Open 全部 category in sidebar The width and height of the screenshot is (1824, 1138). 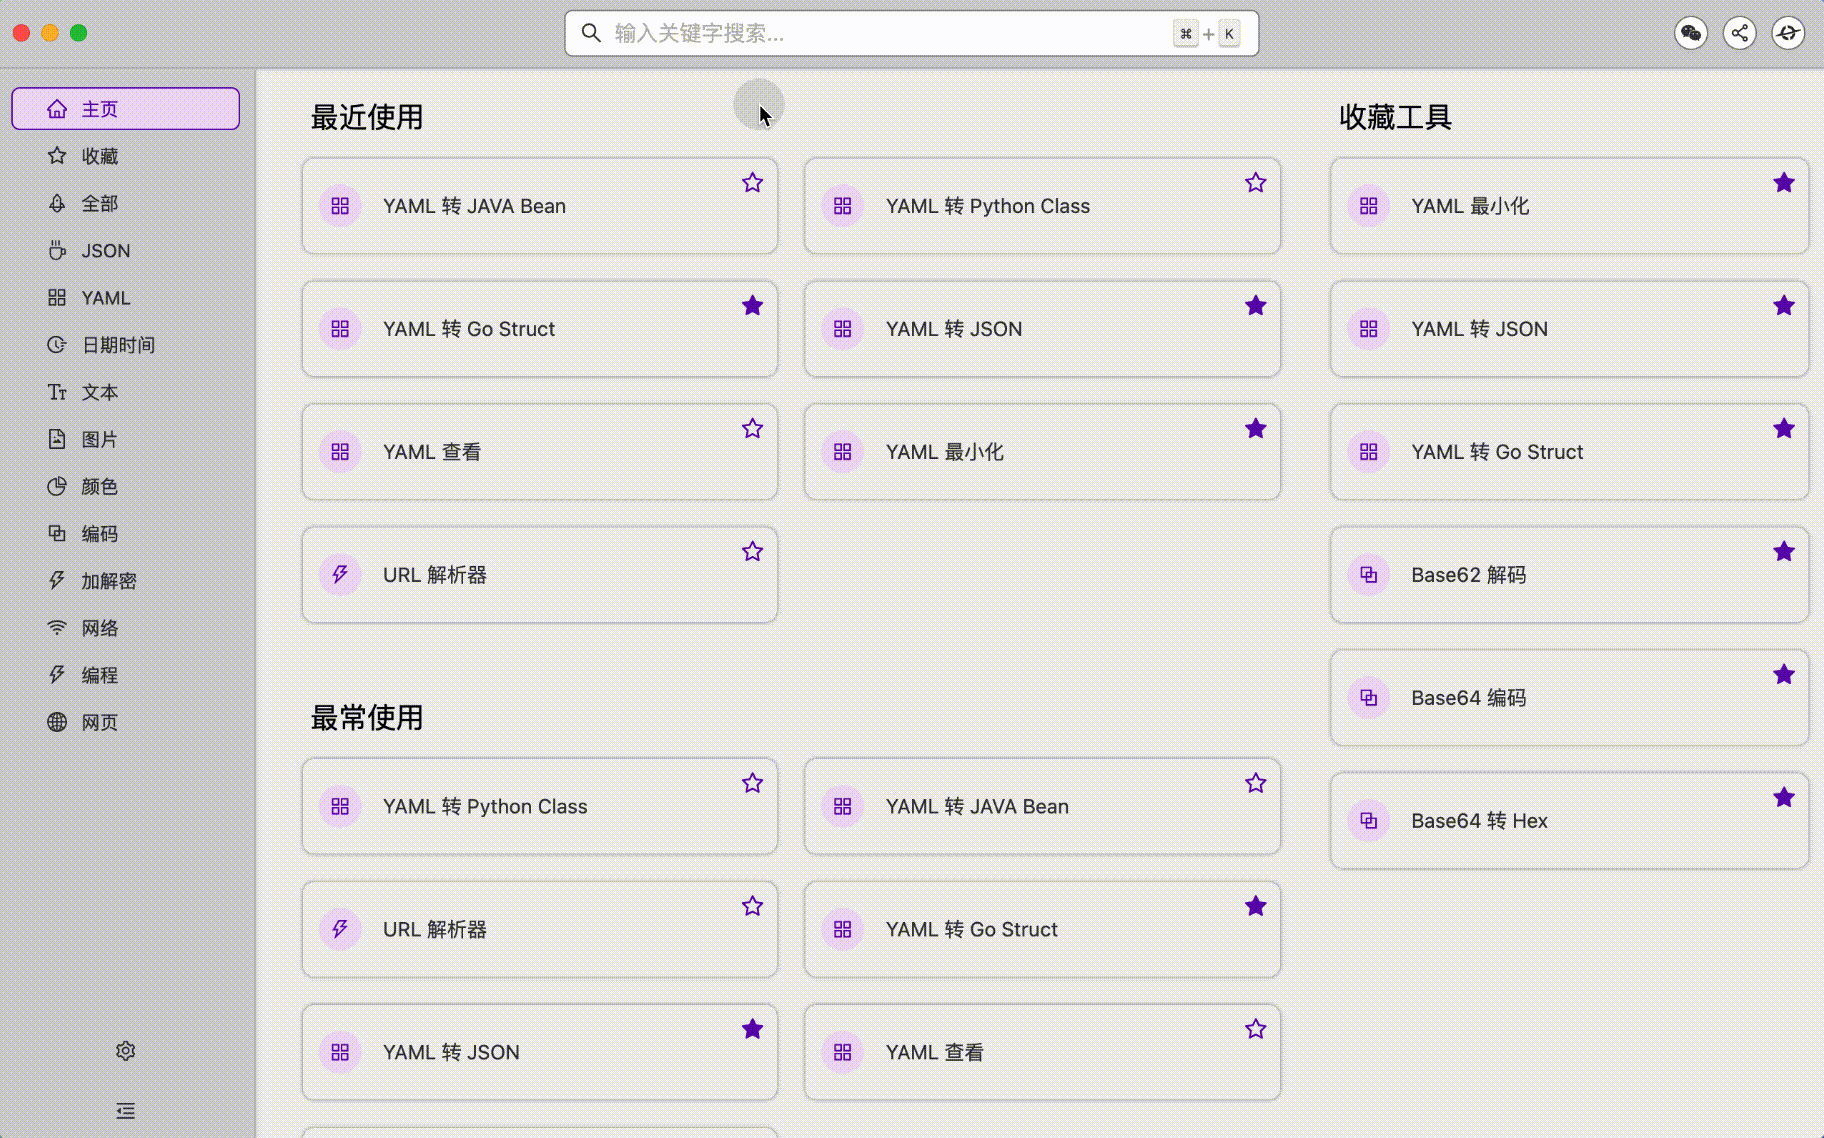(x=126, y=203)
